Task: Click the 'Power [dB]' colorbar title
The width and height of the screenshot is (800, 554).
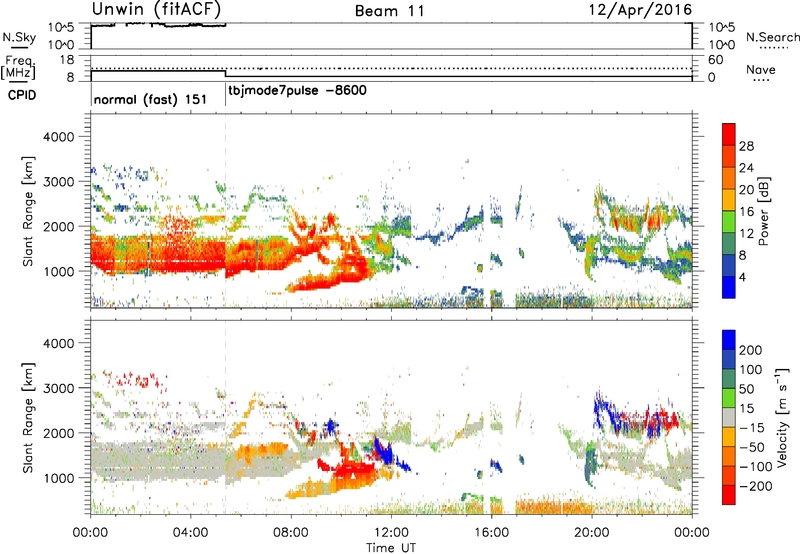Action: (x=764, y=211)
